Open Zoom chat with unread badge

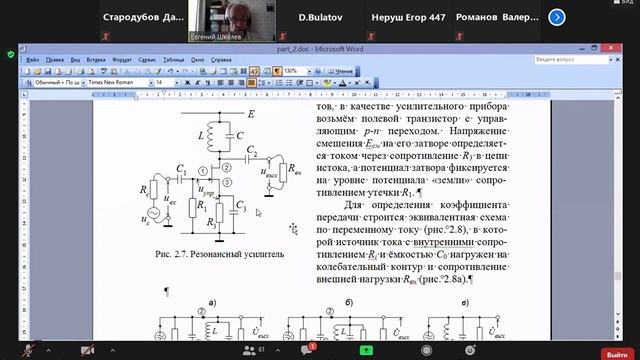tap(308, 350)
